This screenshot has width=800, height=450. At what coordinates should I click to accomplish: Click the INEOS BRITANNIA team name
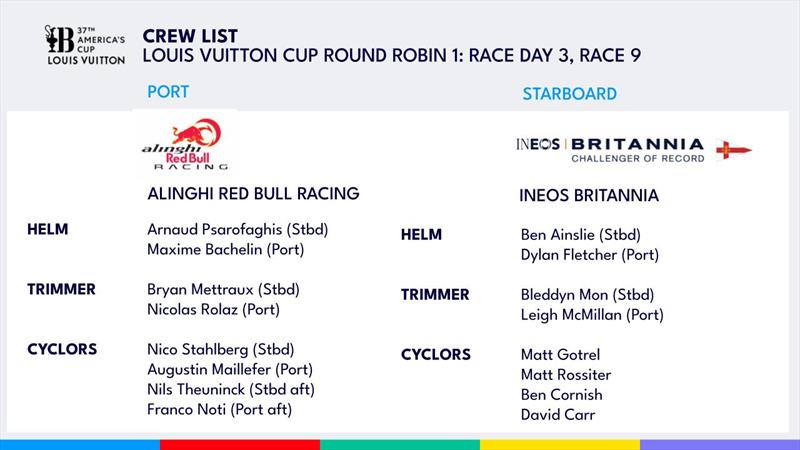(x=589, y=196)
